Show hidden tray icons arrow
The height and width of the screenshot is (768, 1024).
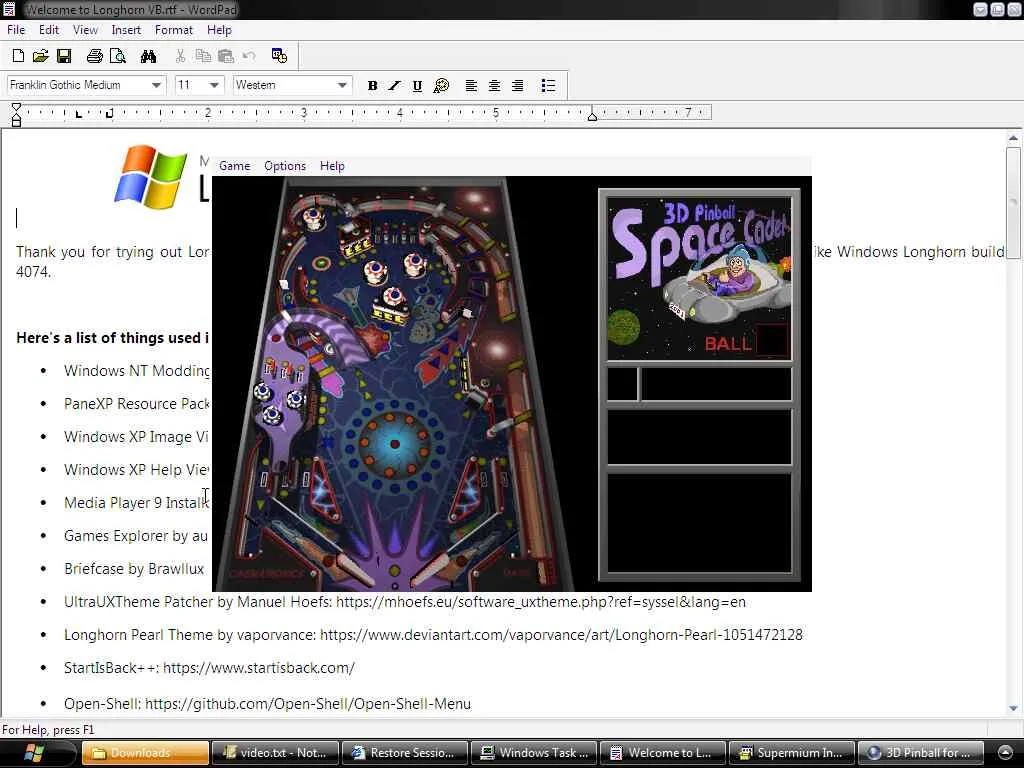[1006, 753]
